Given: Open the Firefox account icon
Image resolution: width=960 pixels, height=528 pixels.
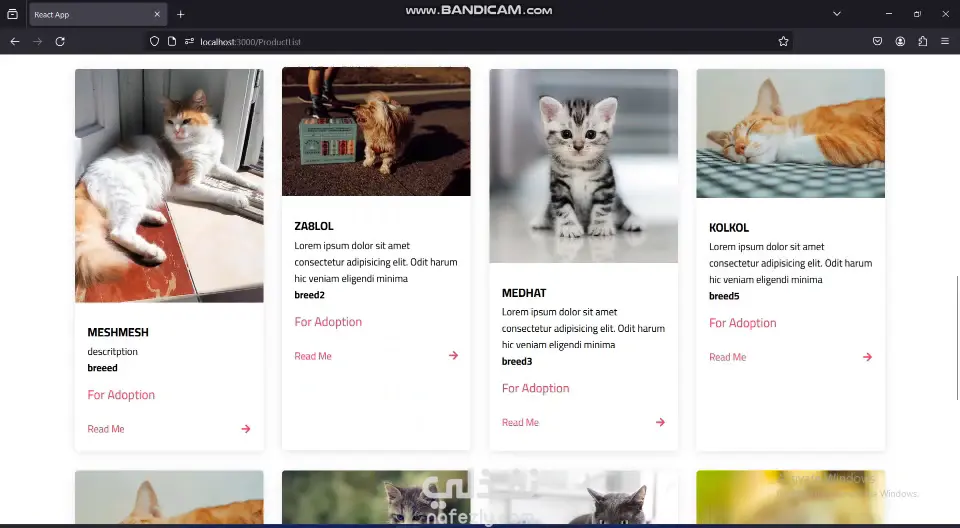Looking at the screenshot, I should [900, 42].
